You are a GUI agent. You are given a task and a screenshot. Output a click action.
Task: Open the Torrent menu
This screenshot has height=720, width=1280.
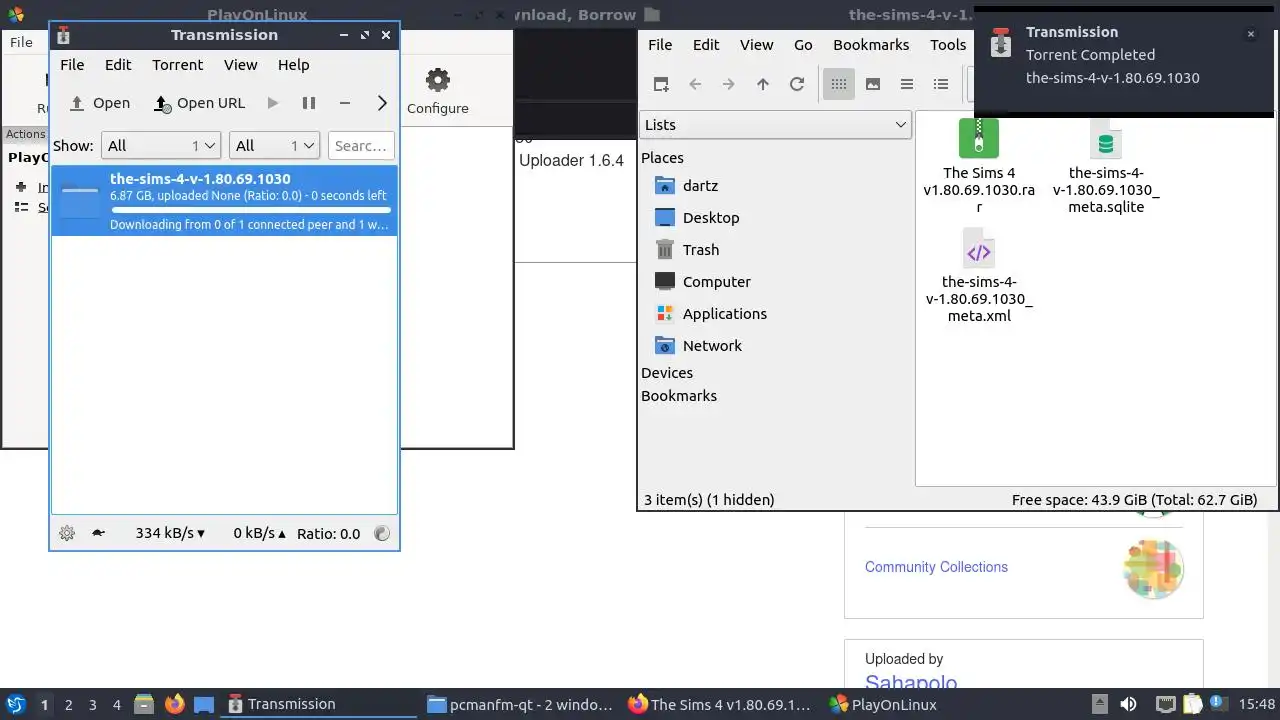(x=177, y=64)
